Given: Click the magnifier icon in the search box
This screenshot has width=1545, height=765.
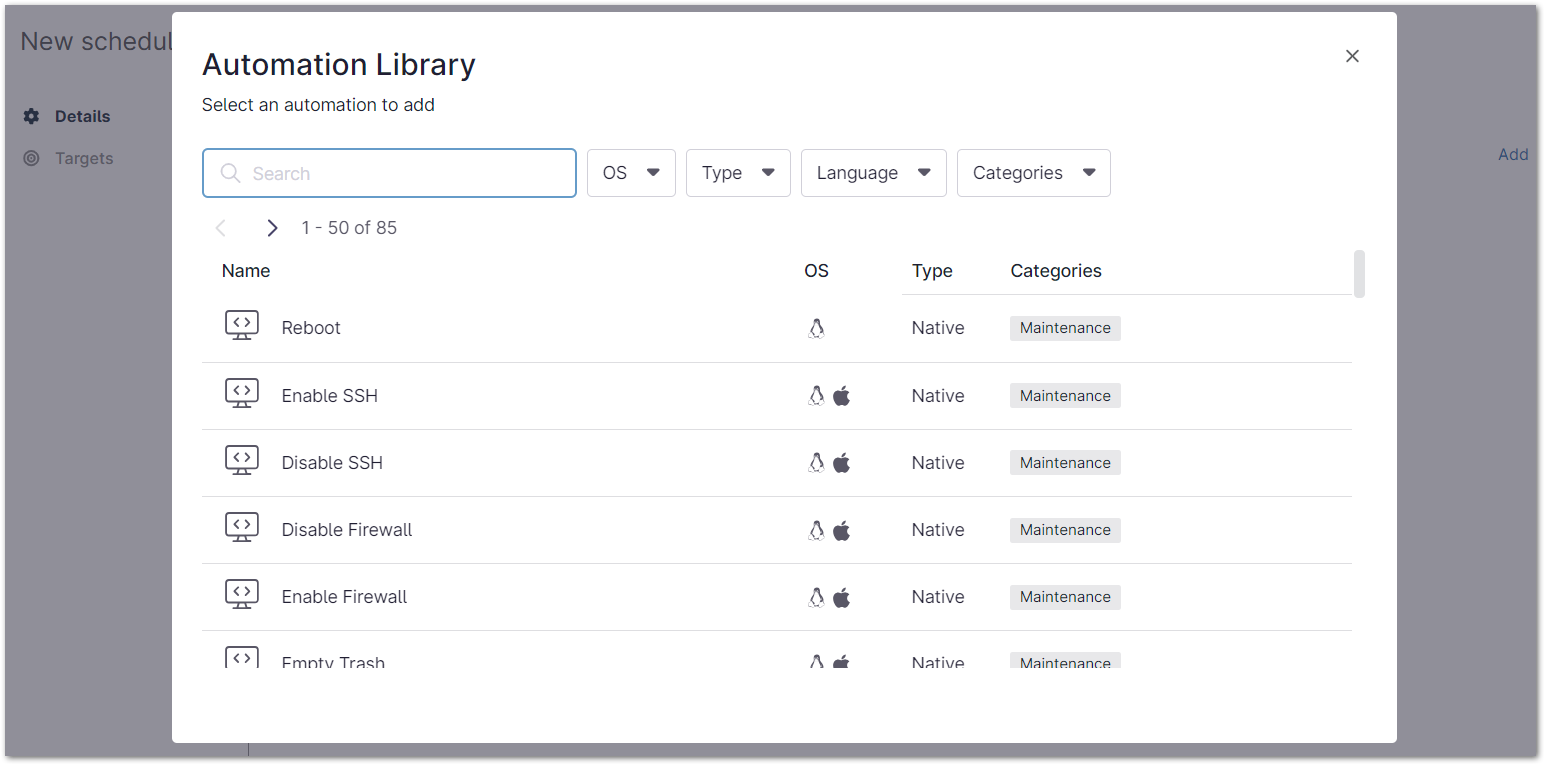Looking at the screenshot, I should coord(230,173).
